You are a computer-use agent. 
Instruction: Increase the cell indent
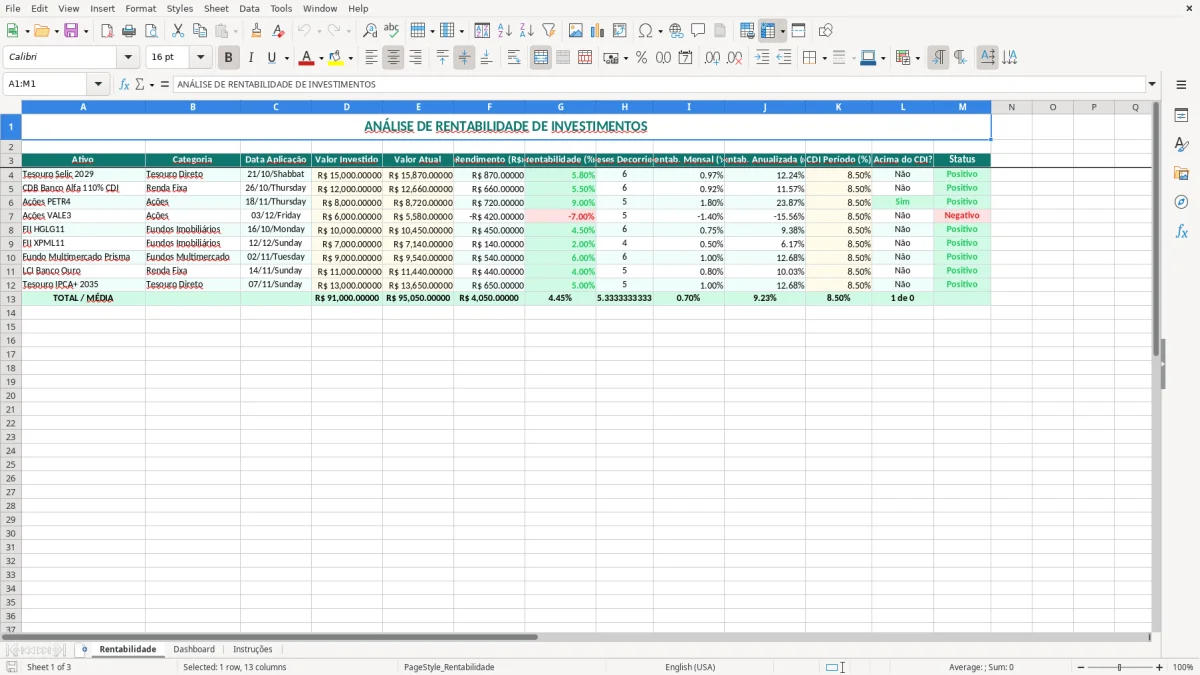tap(762, 58)
